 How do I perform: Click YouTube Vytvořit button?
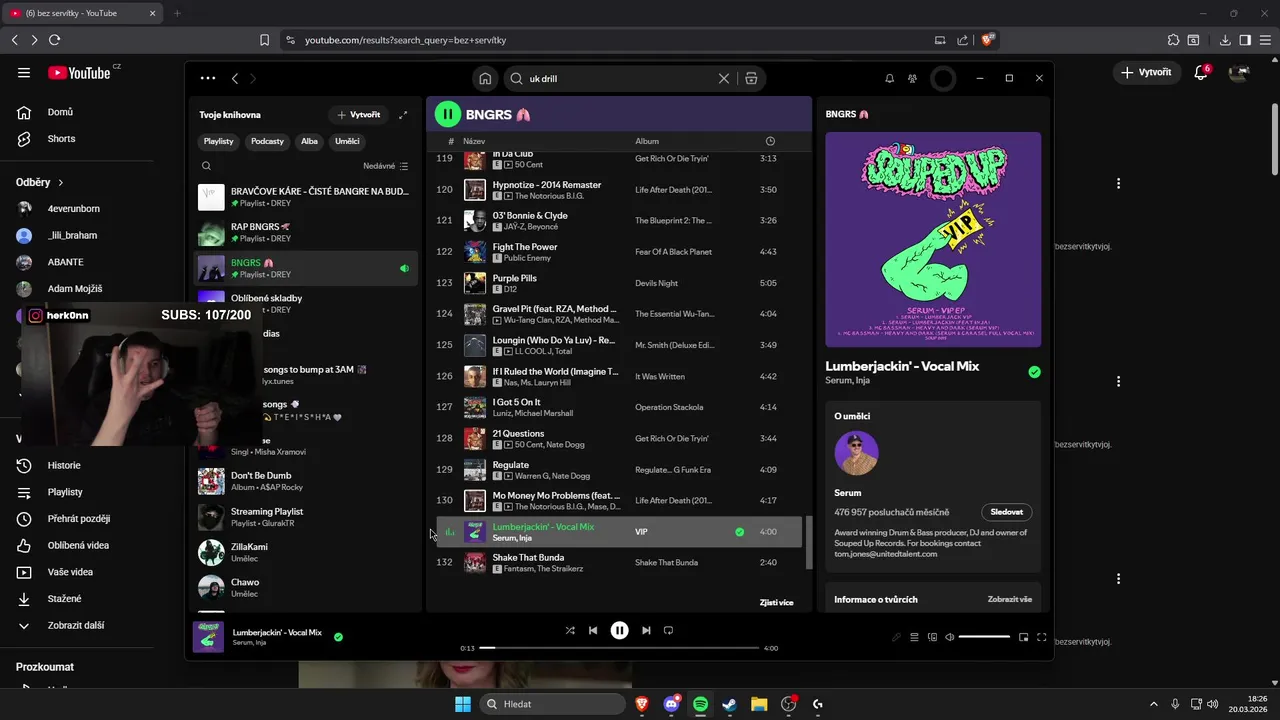pos(1146,72)
